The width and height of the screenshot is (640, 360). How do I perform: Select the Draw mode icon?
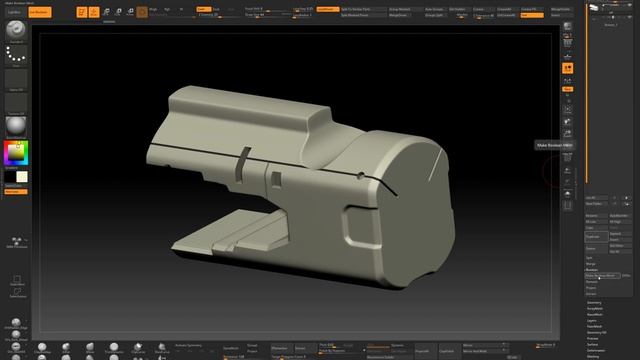point(94,12)
